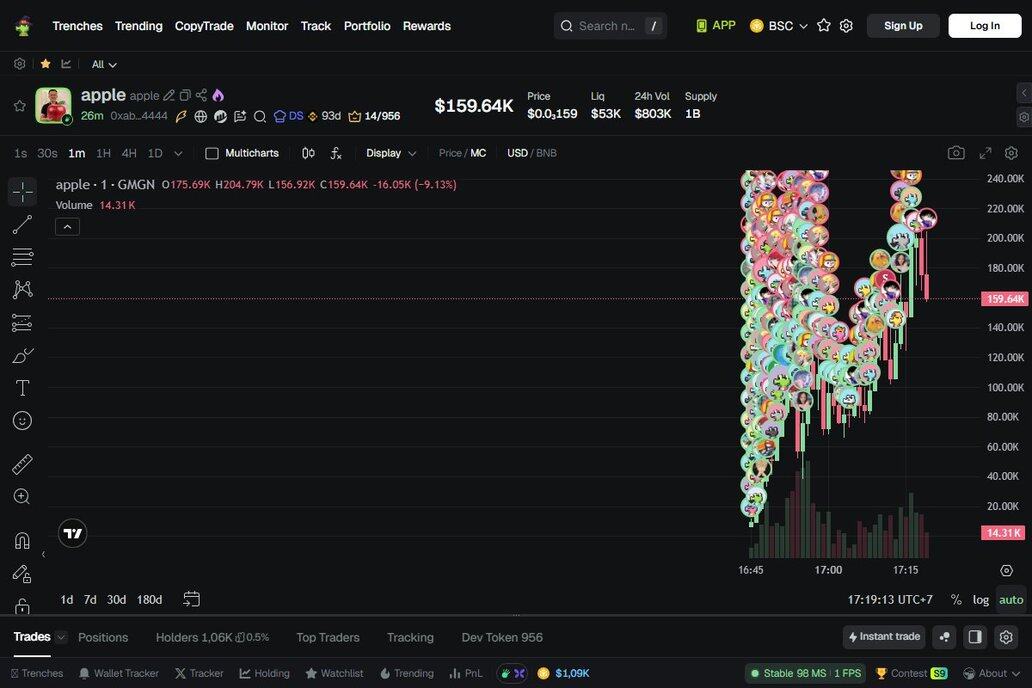Select the trend line drawing tool
Image resolution: width=1032 pixels, height=688 pixels.
(x=22, y=225)
